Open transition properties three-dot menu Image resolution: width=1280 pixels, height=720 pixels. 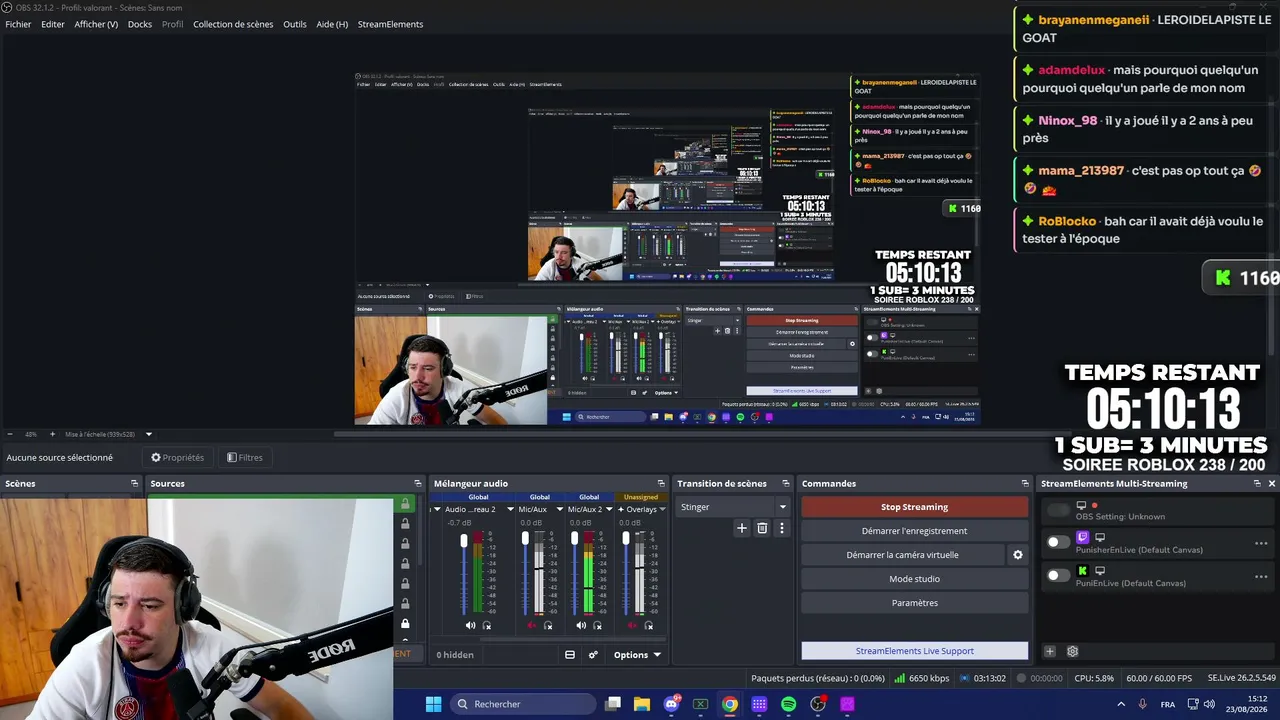coord(782,528)
